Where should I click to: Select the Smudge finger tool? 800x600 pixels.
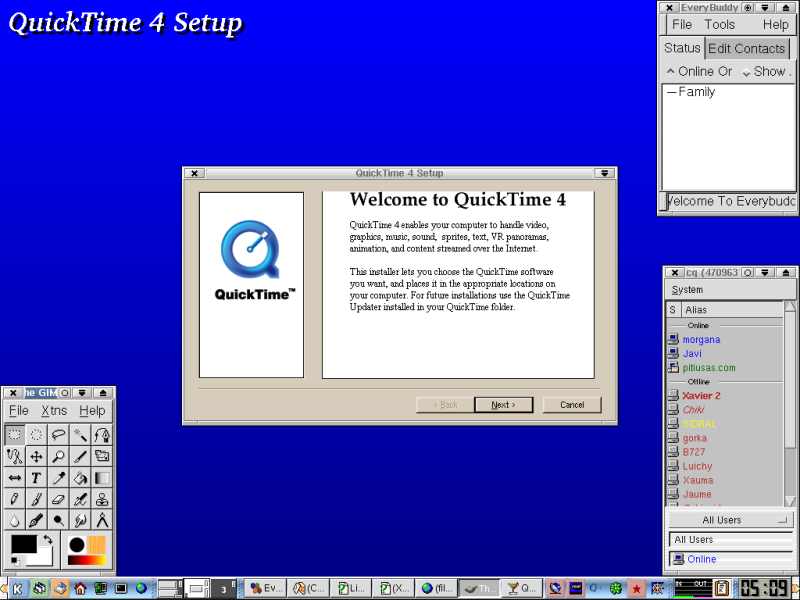click(80, 520)
